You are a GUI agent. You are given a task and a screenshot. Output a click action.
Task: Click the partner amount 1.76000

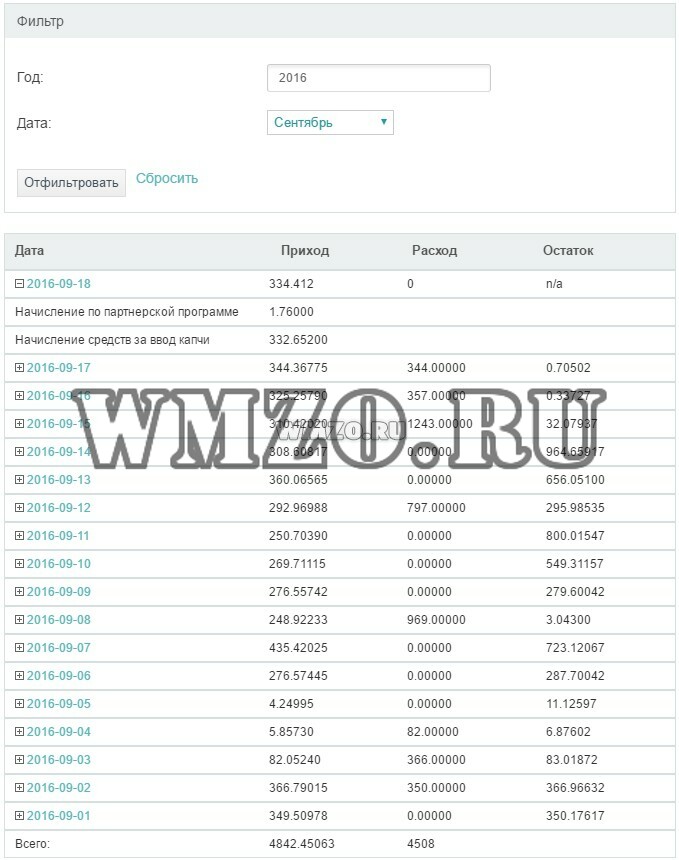pos(291,312)
